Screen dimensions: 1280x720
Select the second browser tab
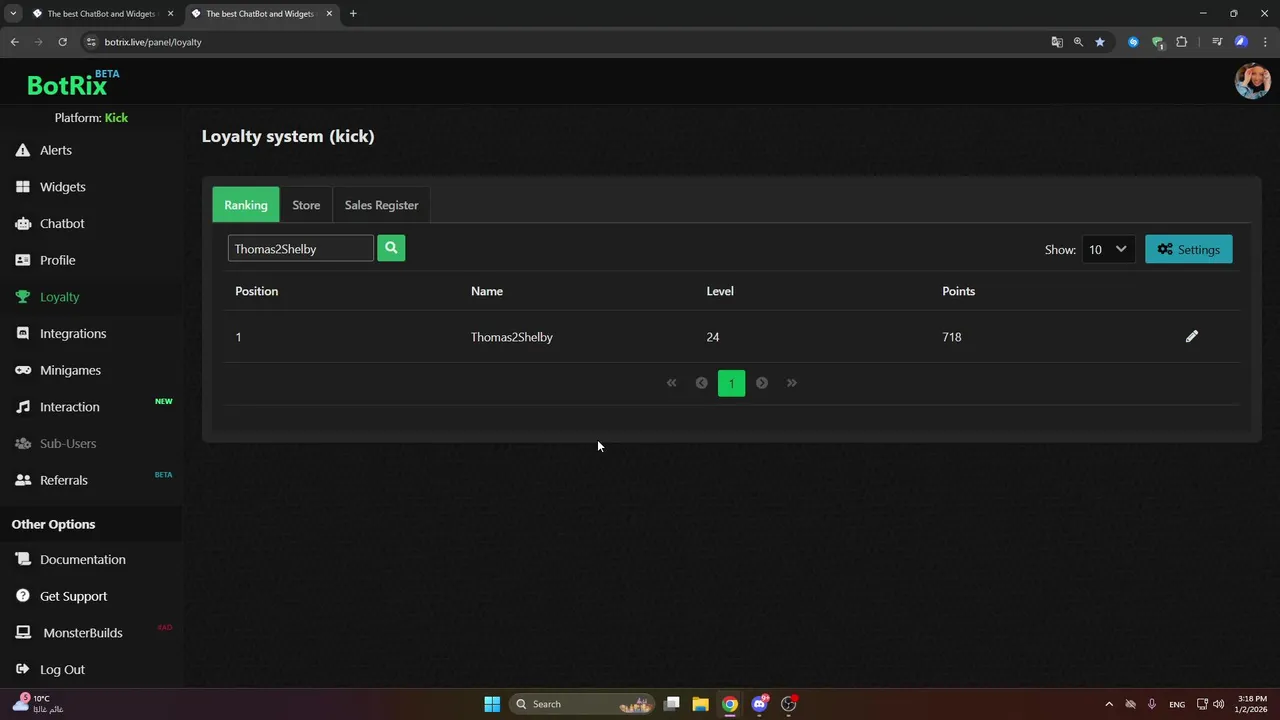pyautogui.click(x=260, y=14)
